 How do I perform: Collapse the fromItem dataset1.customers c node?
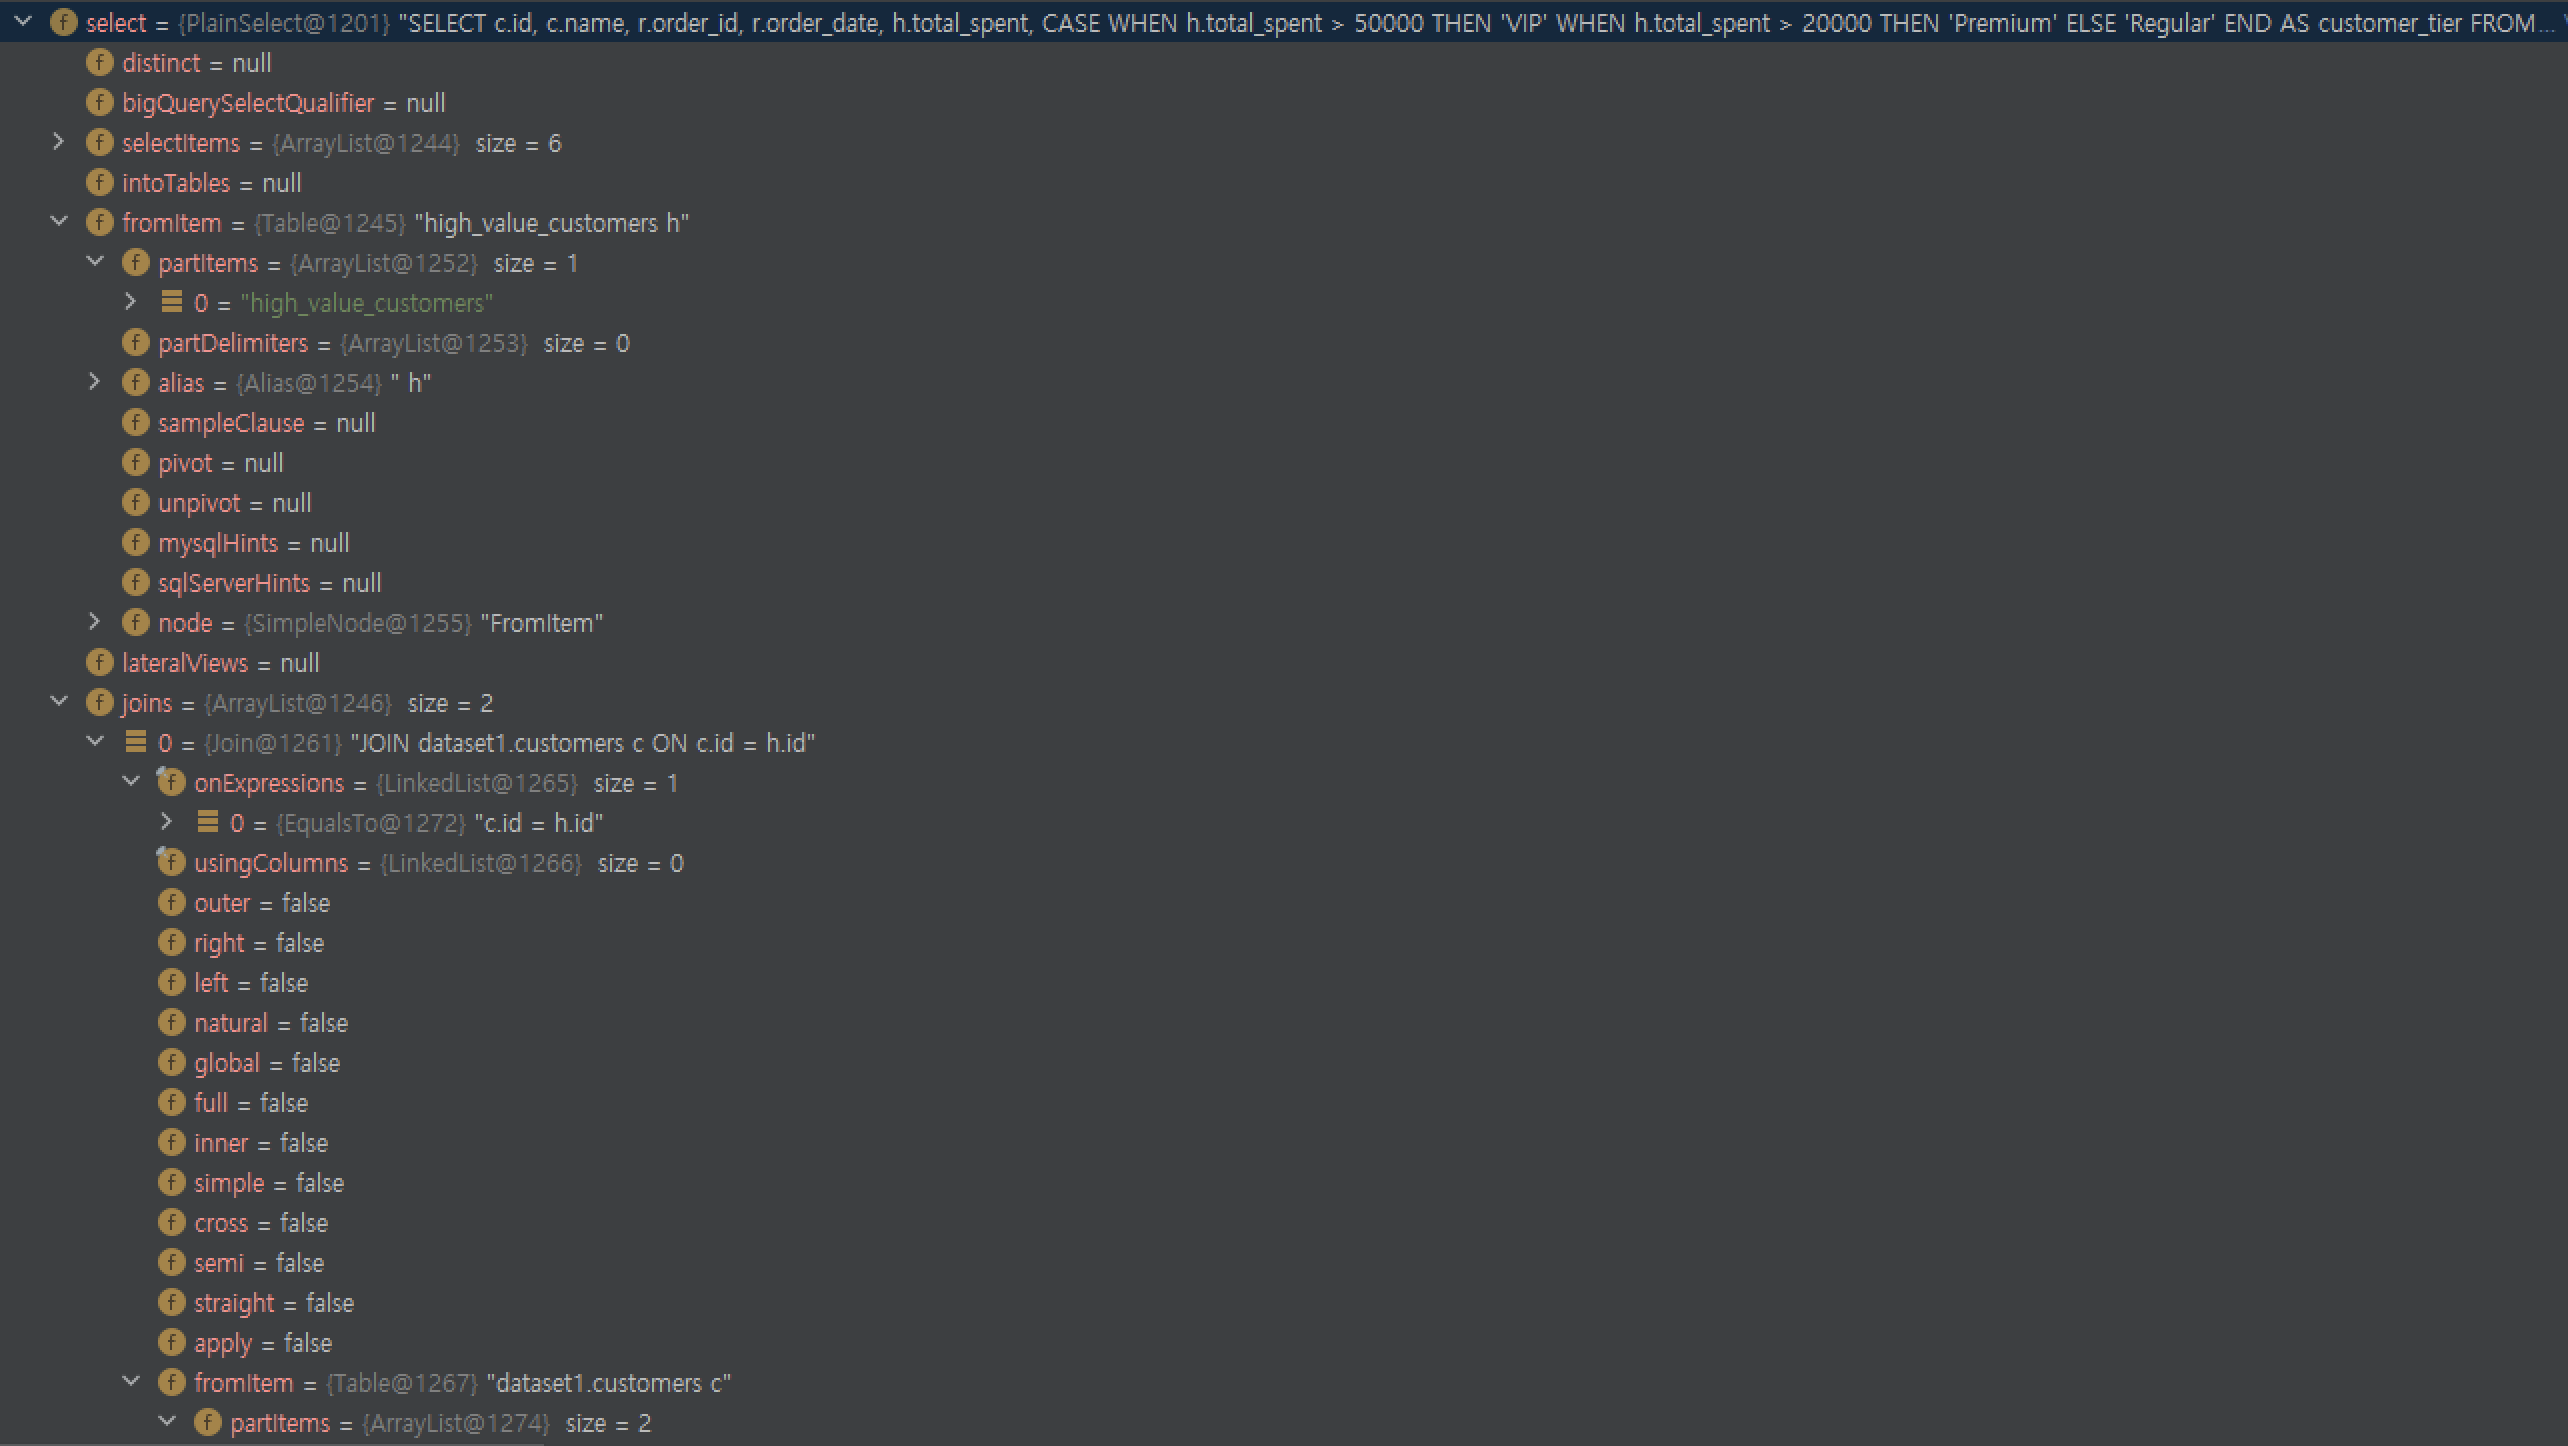tap(131, 1382)
